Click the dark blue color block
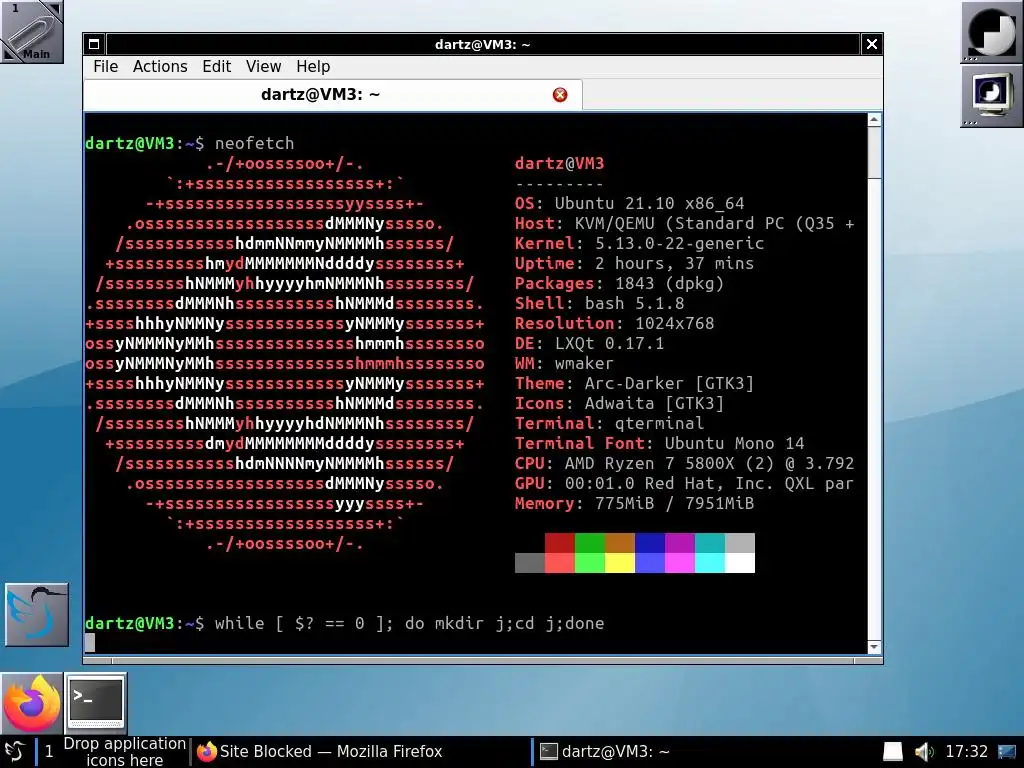The width and height of the screenshot is (1024, 768). pyautogui.click(x=650, y=543)
